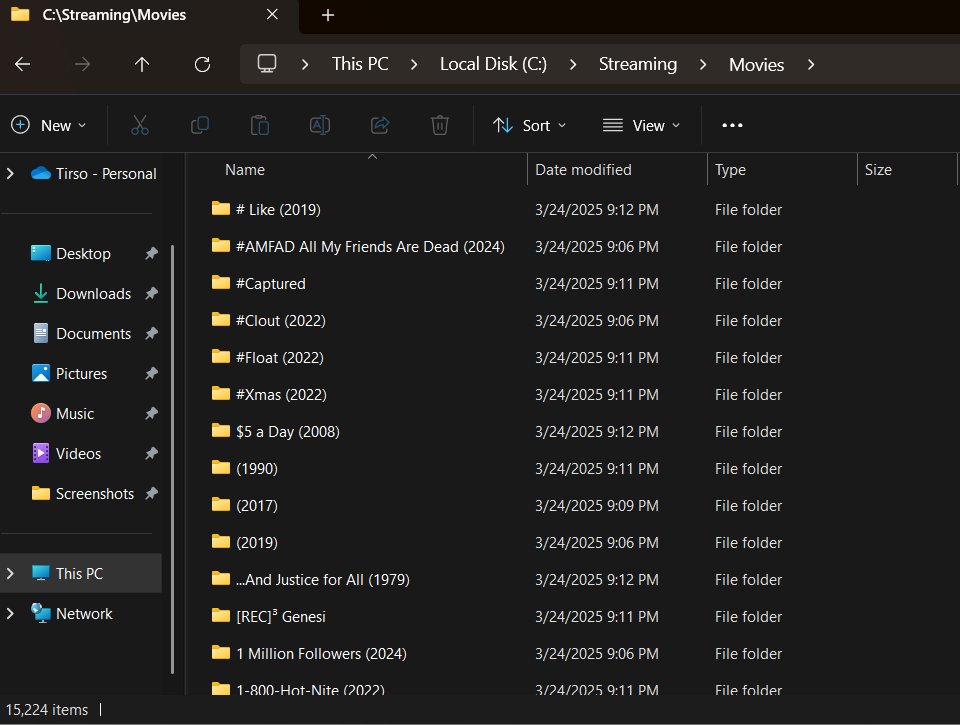Click the Copy icon in toolbar
Screen dimensions: 960x725
pos(200,125)
